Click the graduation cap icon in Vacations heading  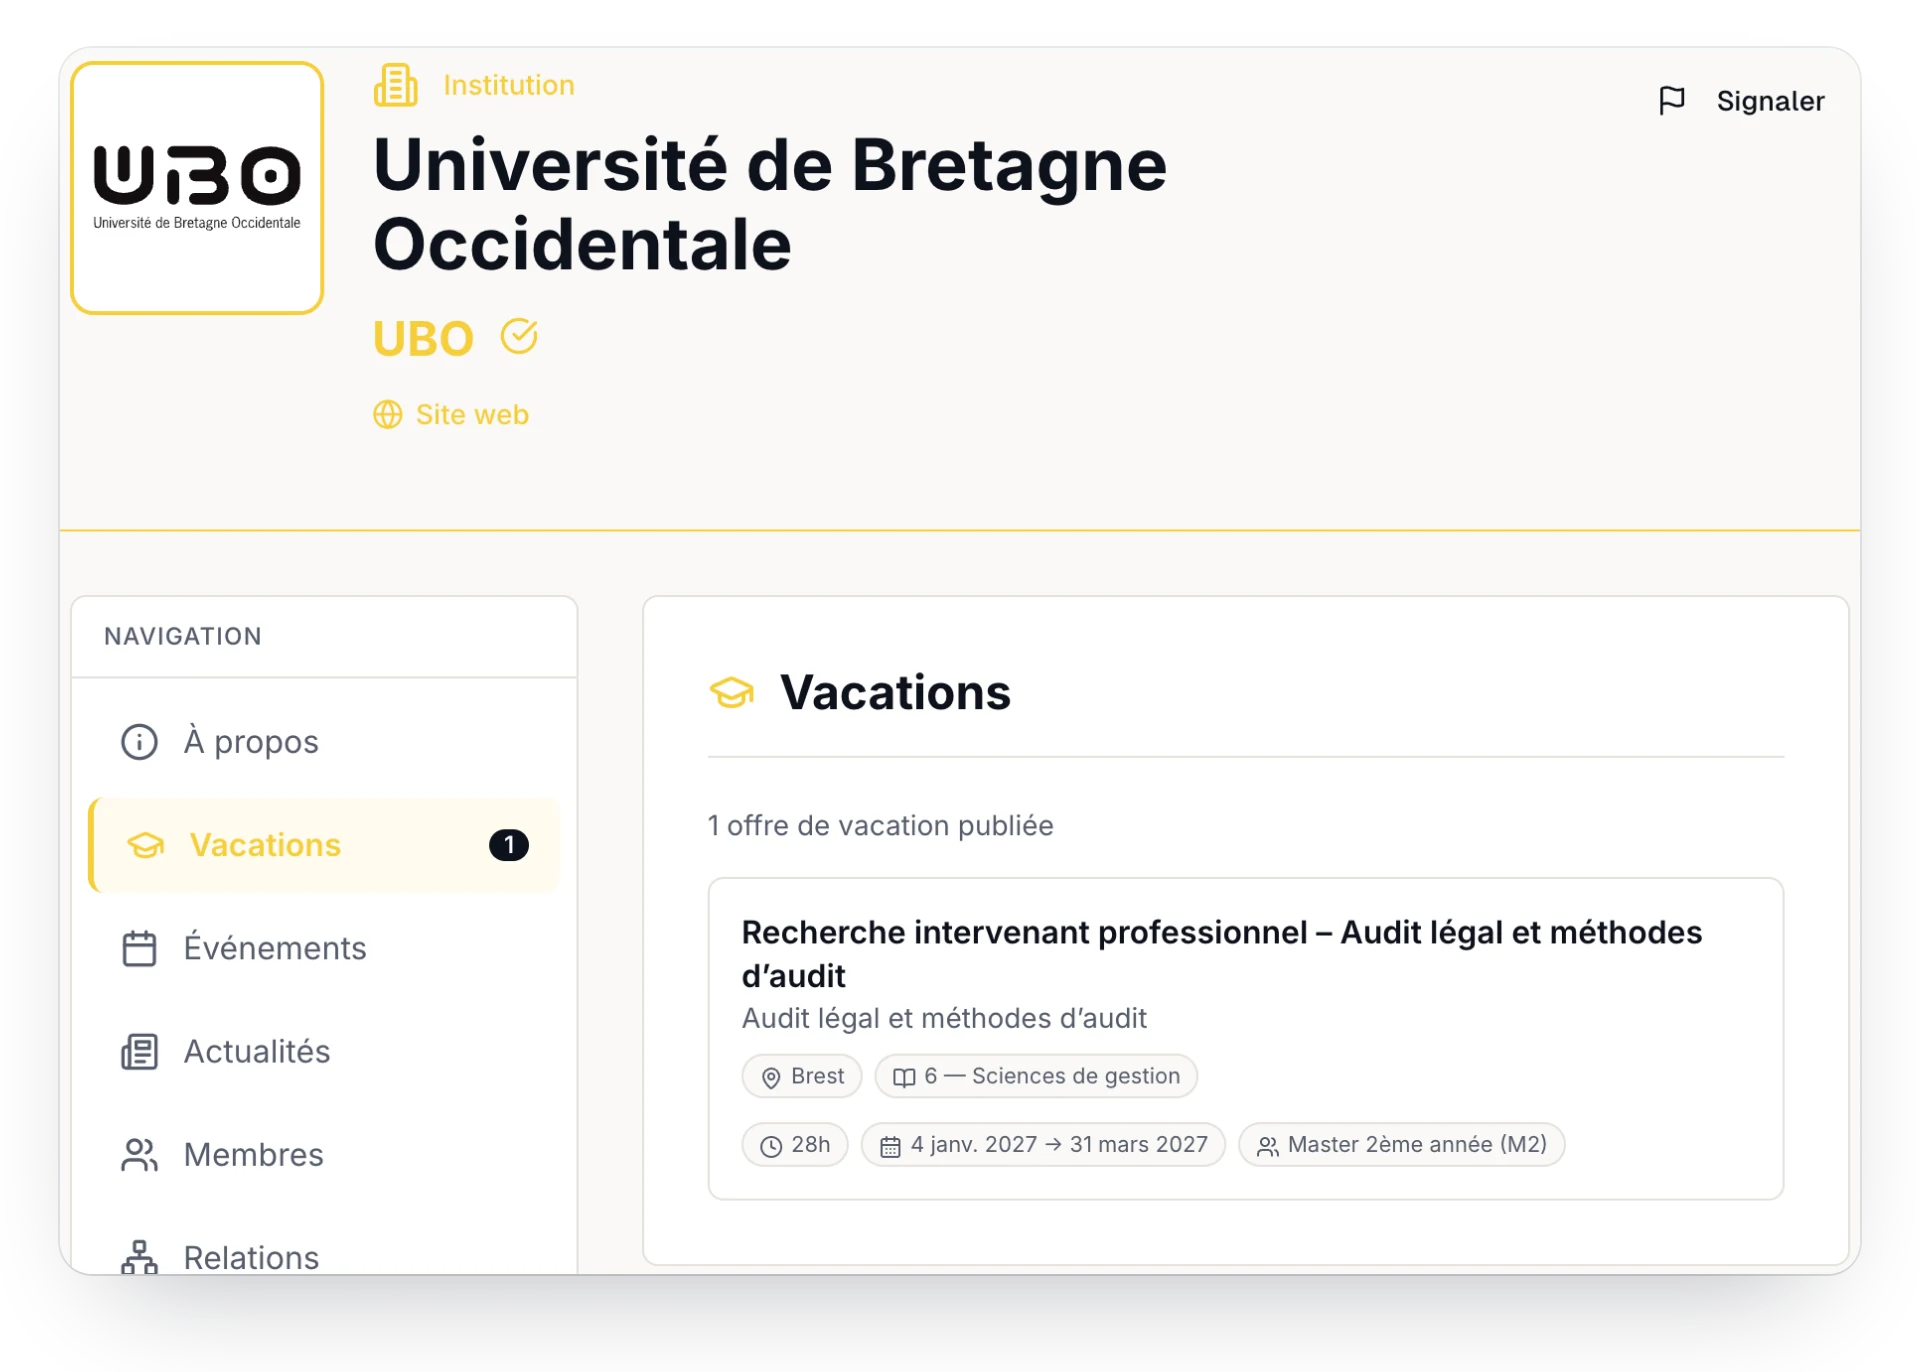[732, 692]
